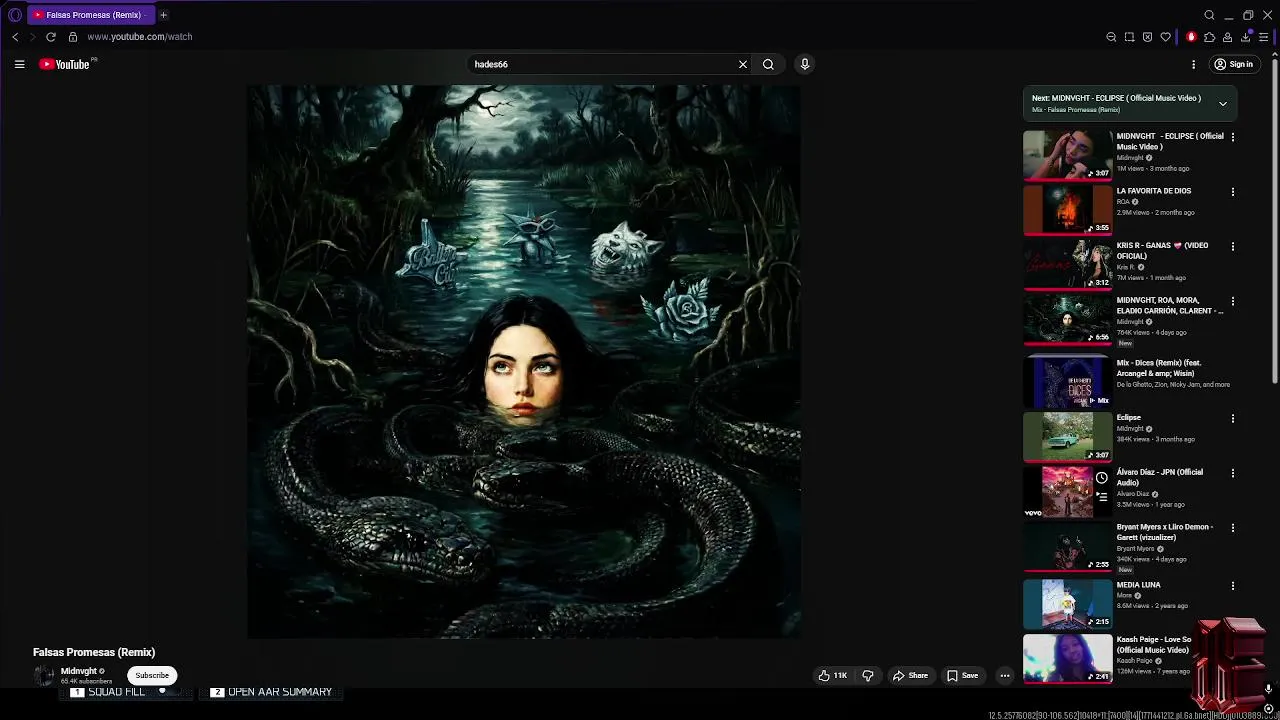The height and width of the screenshot is (720, 1280).
Task: Open the browser tab search magnifier
Action: coord(1209,15)
